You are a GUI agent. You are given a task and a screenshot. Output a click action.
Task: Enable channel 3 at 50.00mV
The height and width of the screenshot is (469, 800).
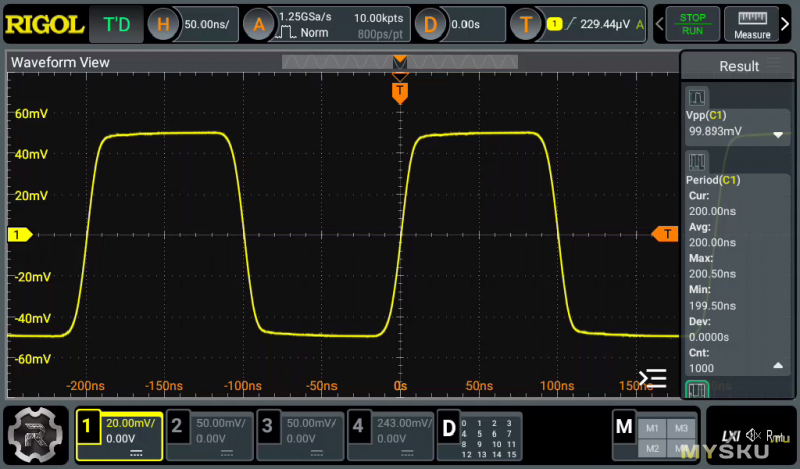(300, 432)
